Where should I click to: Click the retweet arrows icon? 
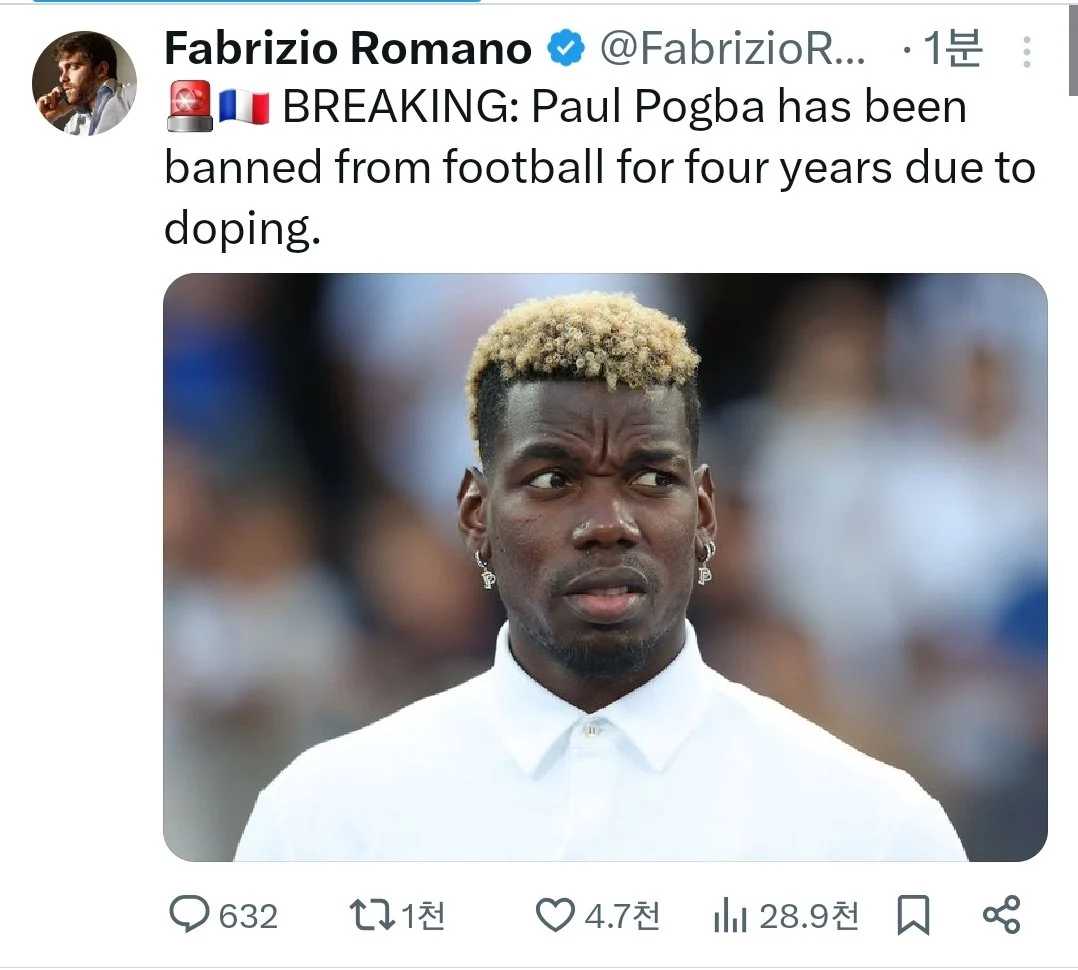click(x=372, y=916)
